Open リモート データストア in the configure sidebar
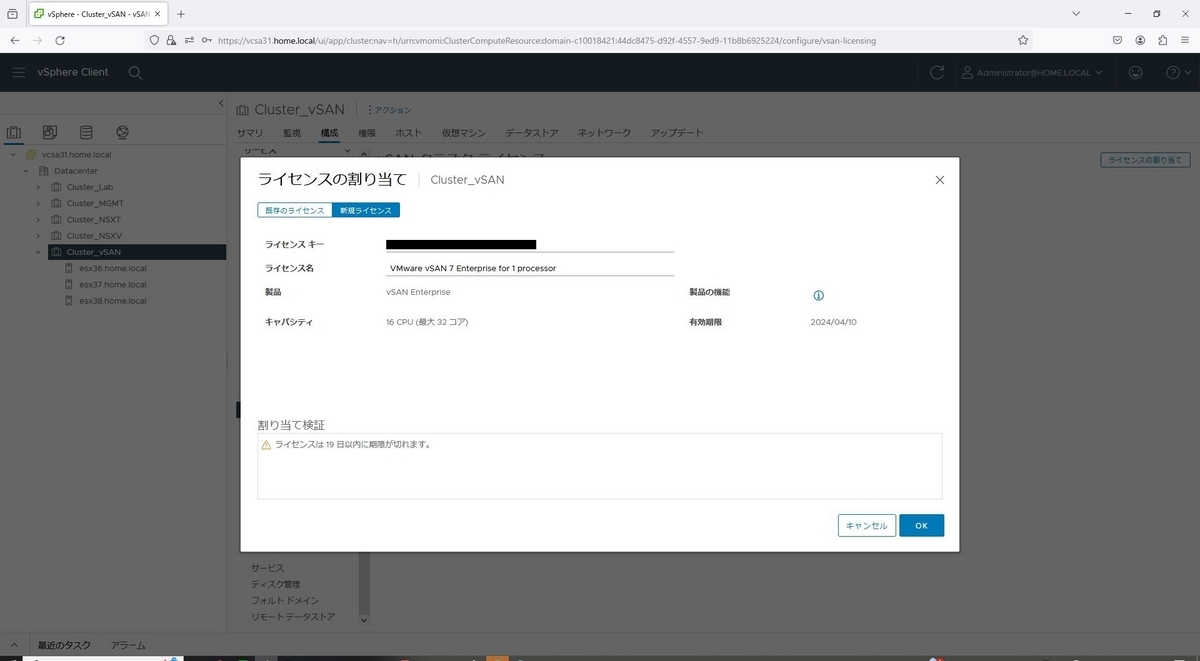 click(293, 617)
